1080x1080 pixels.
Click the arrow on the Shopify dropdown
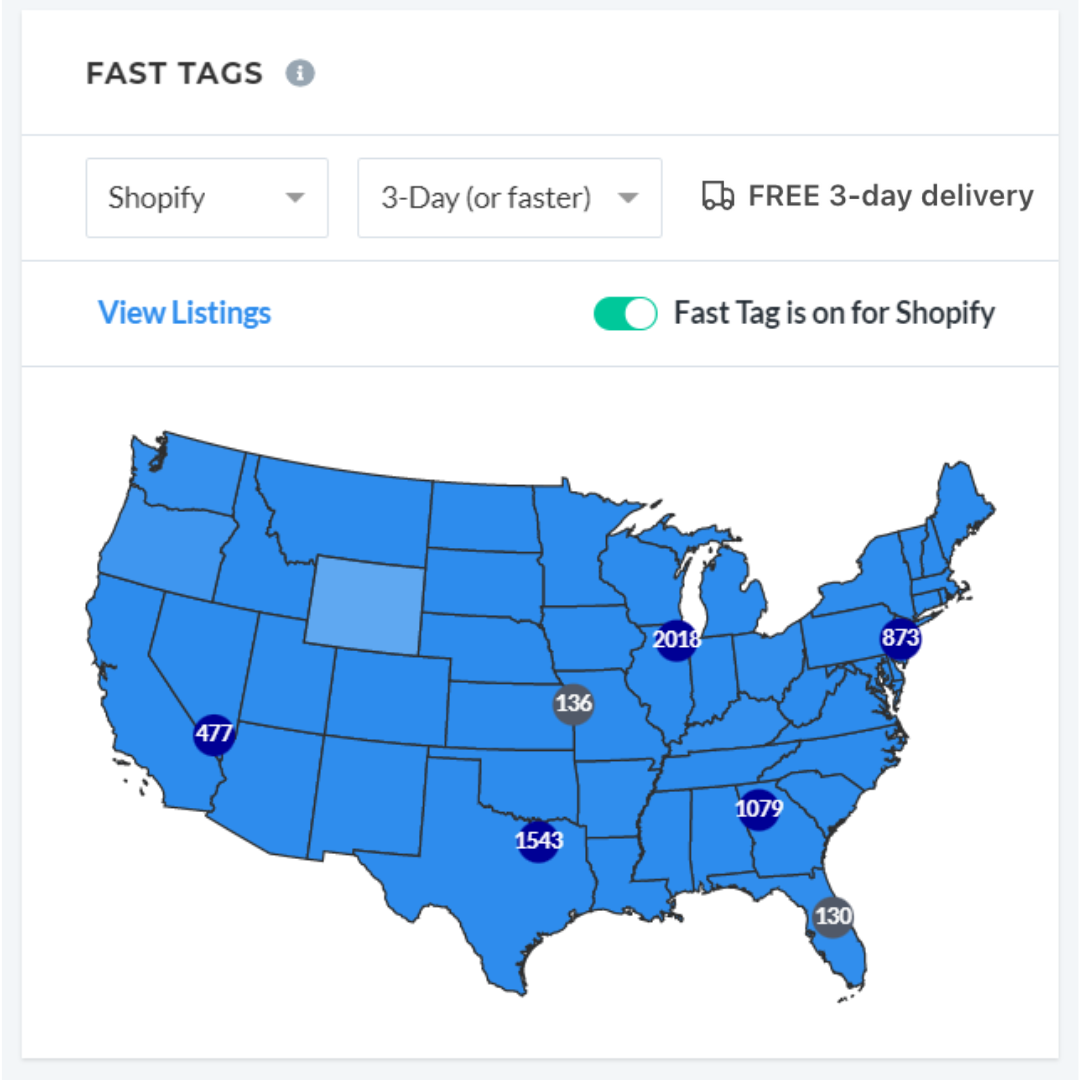(x=295, y=198)
